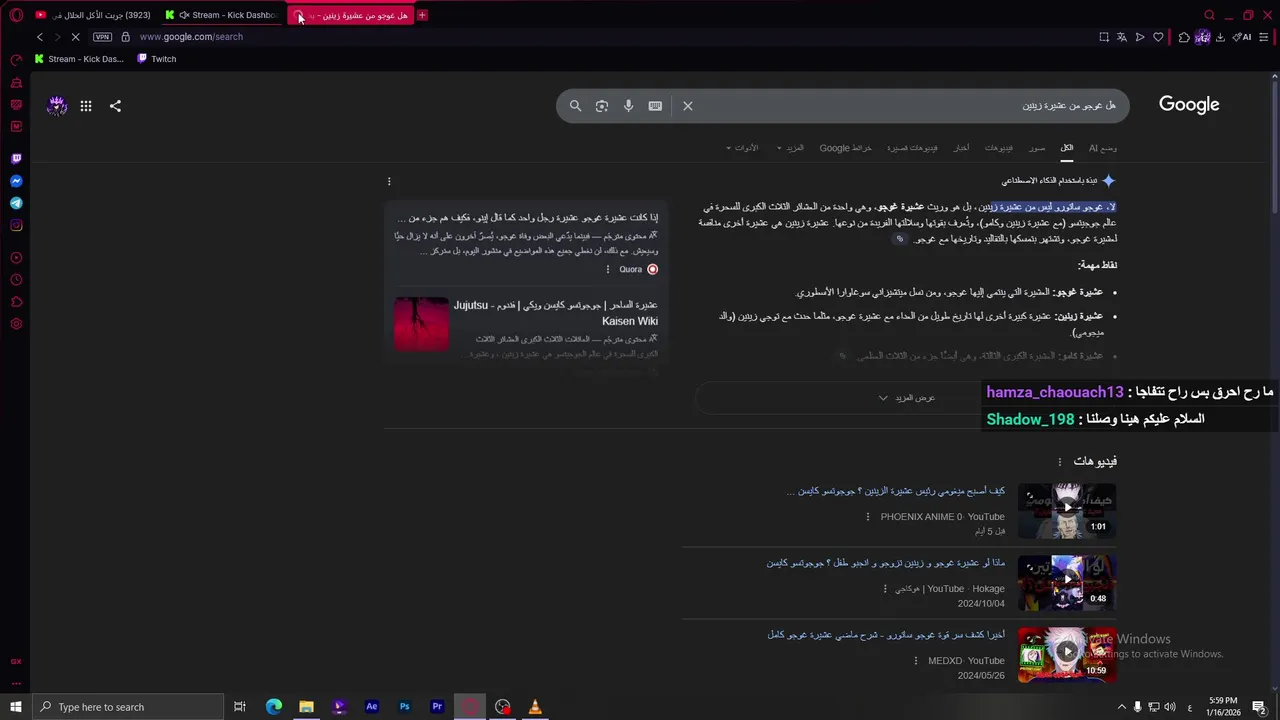Screen dimensions: 1280x720
Task: Switch to the Stream - Kick Dashboard tab
Action: [x=222, y=15]
